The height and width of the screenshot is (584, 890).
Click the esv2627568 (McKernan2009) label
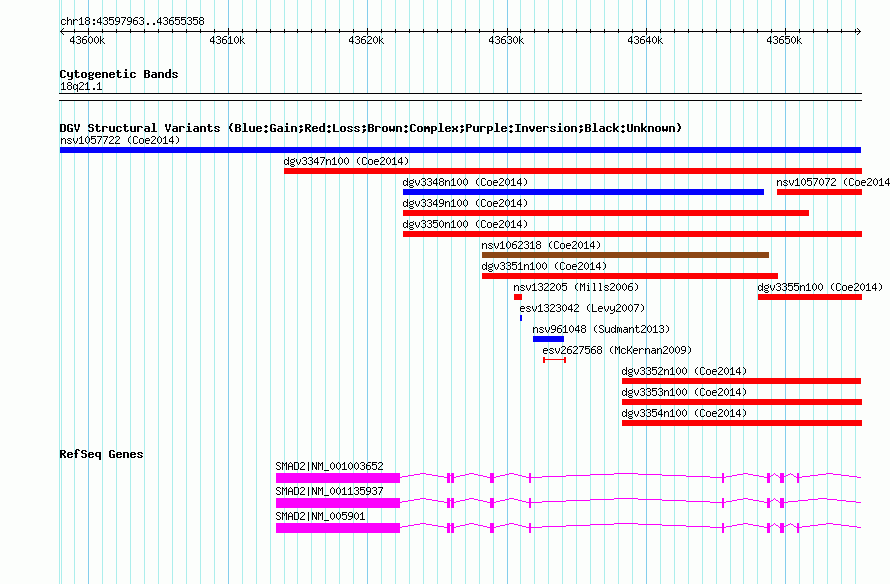point(617,350)
